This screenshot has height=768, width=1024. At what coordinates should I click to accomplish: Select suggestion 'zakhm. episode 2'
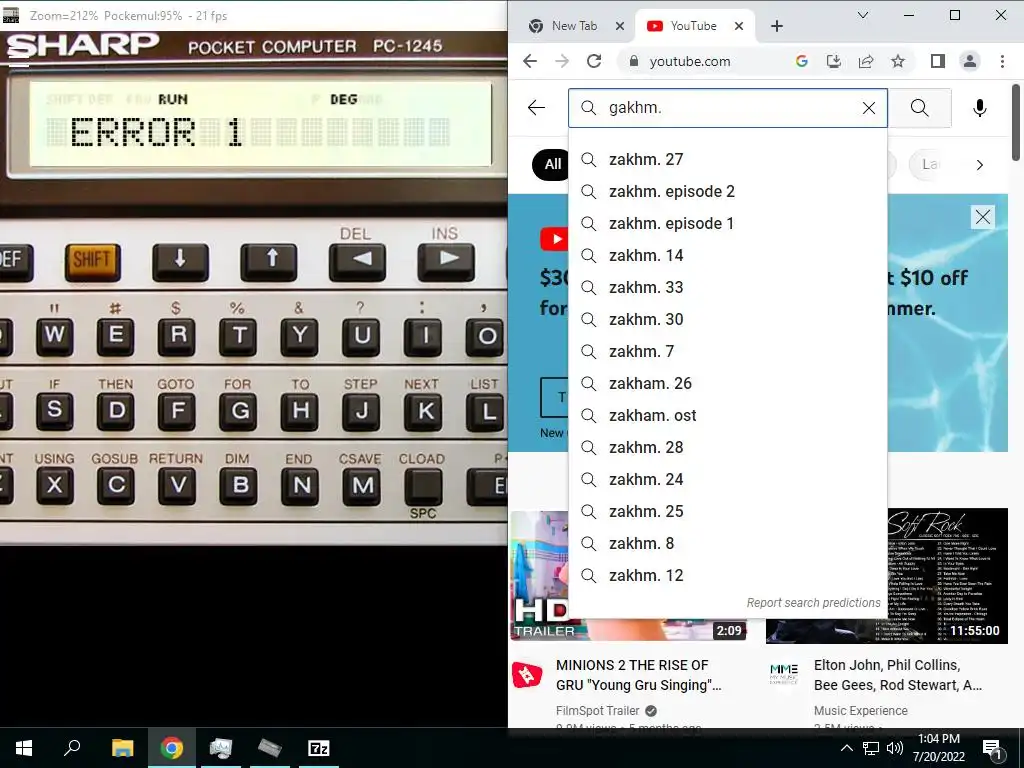pyautogui.click(x=728, y=191)
